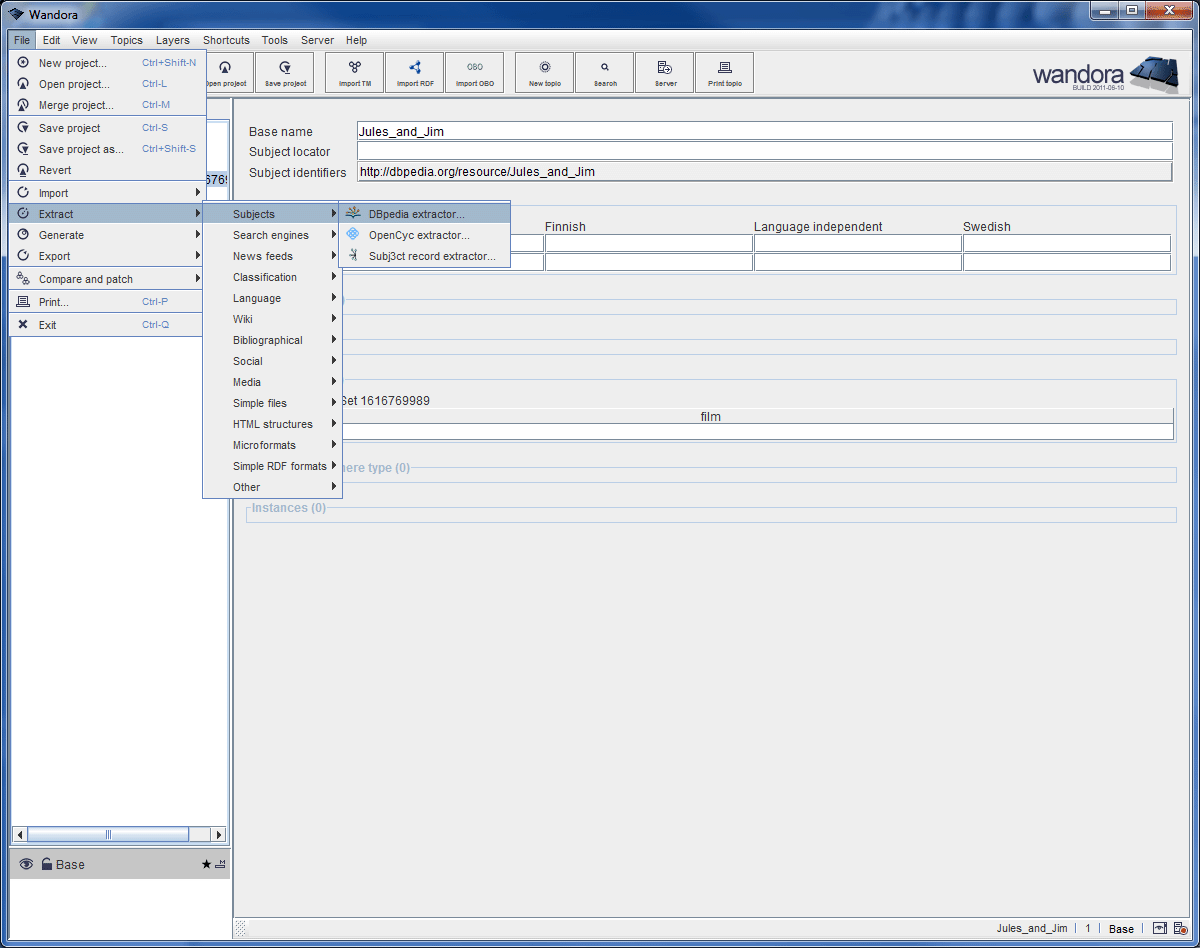This screenshot has height=948, width=1200.
Task: Toggle the lock on the Base layer
Action: 48,864
